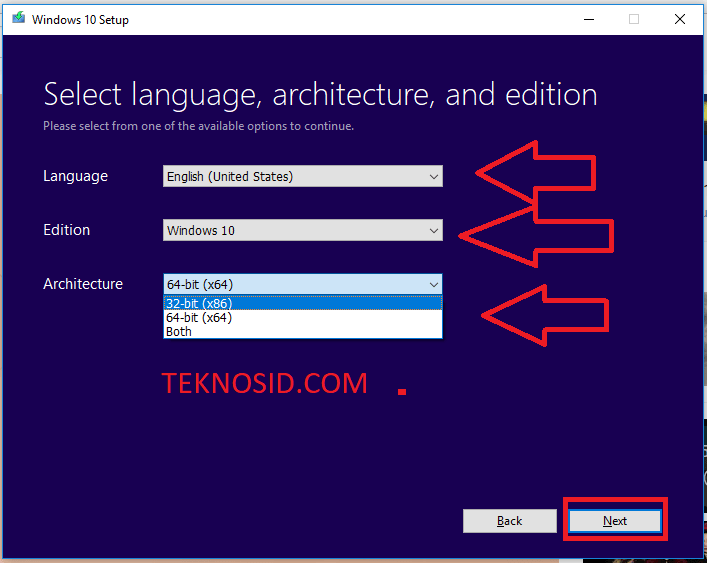
Task: Select the 32-bit (x86) option
Action: pos(303,303)
